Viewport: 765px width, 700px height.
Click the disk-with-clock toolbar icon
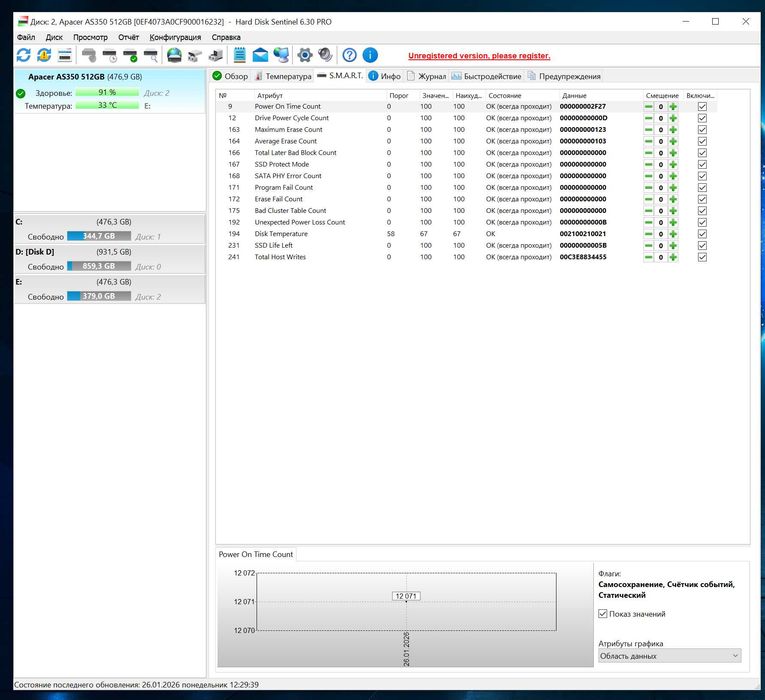110,55
